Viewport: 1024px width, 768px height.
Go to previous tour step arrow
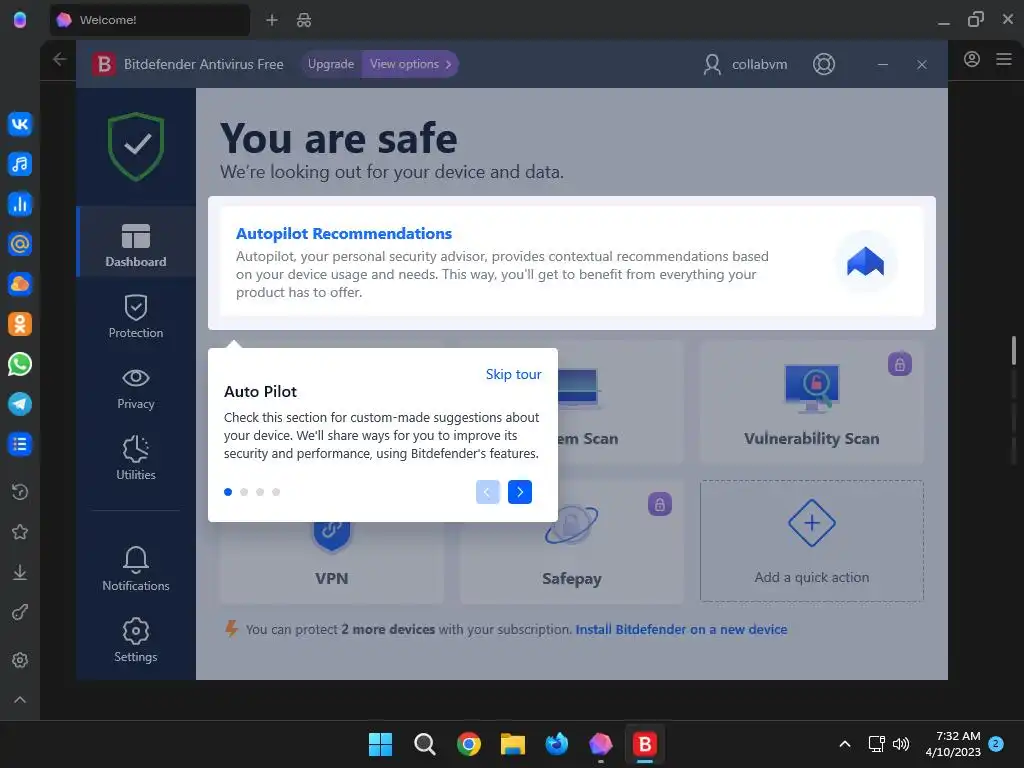click(x=488, y=492)
